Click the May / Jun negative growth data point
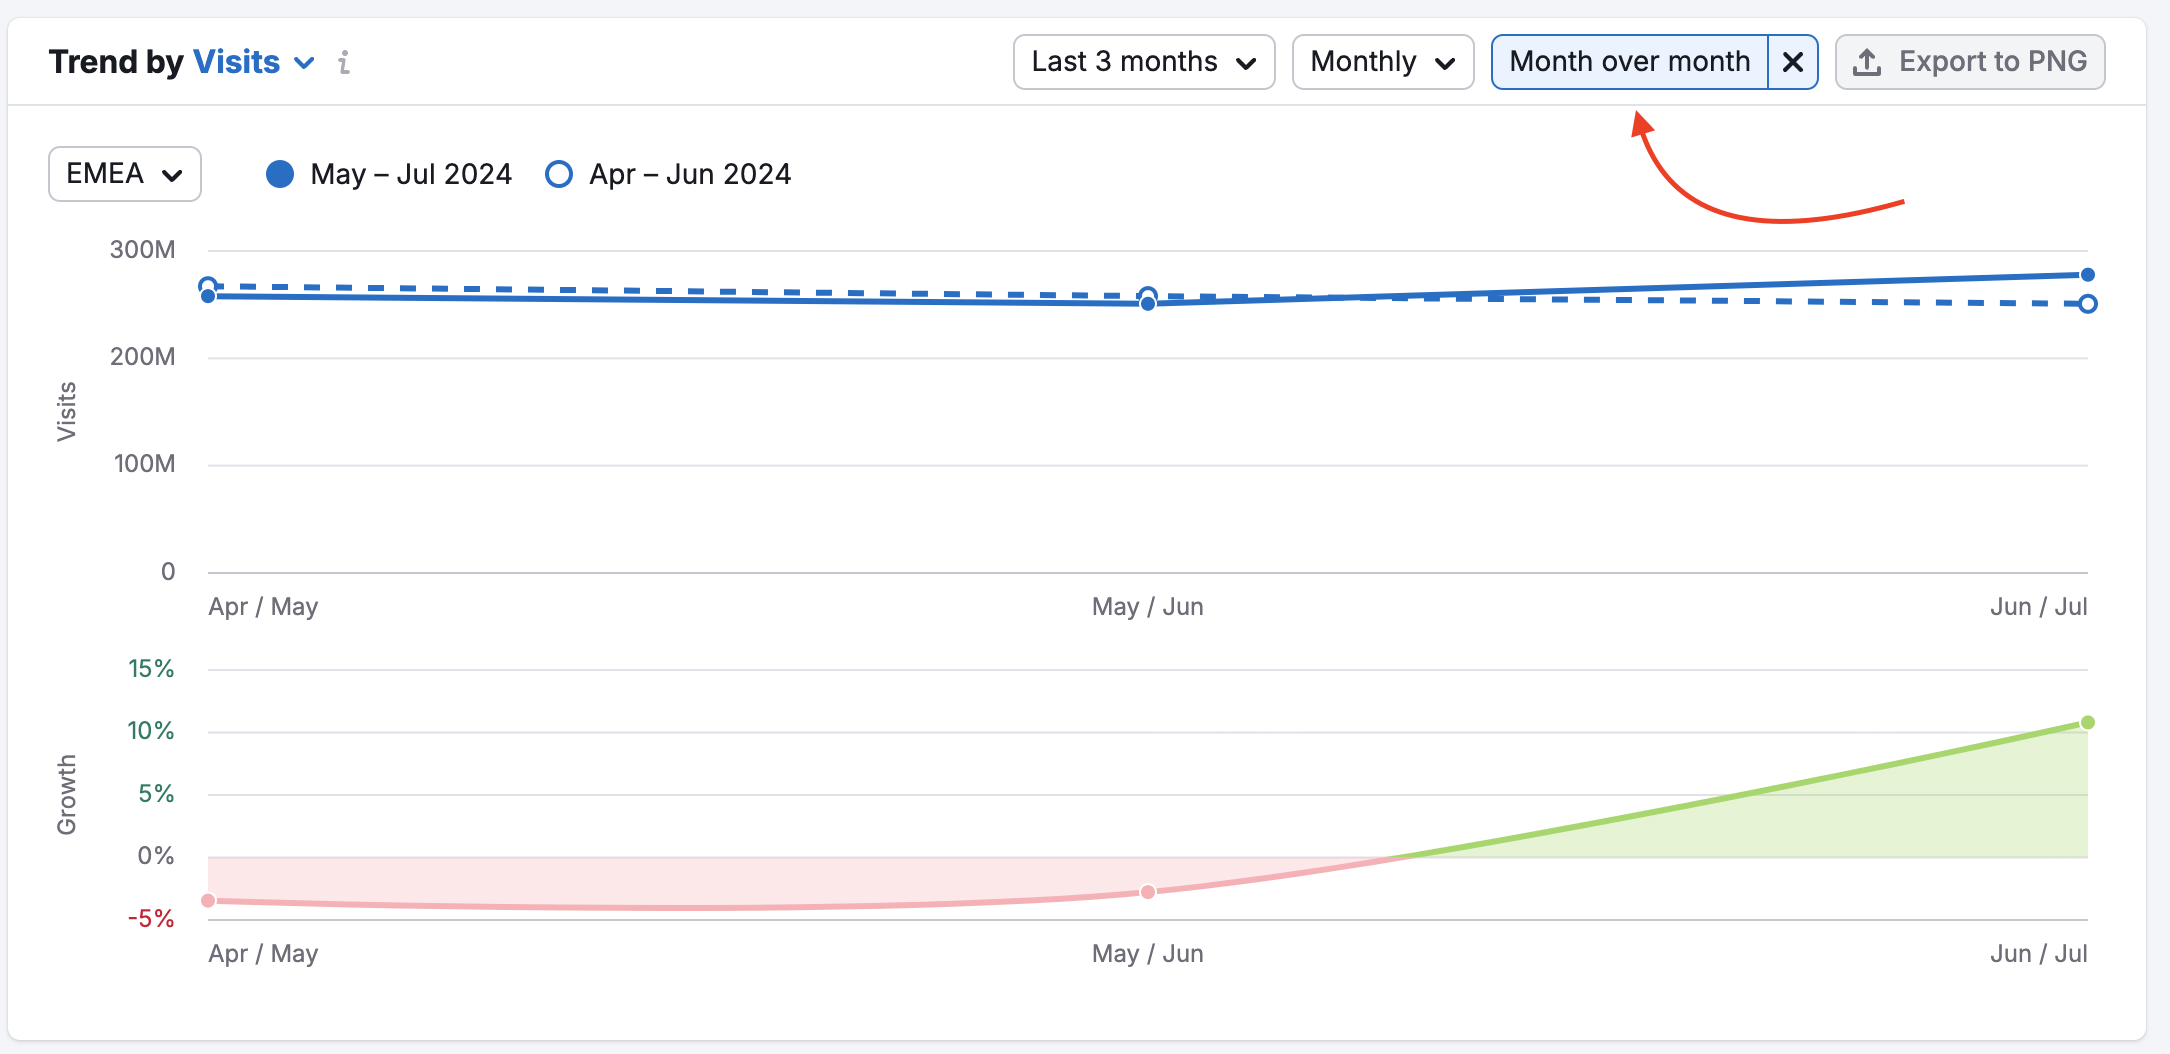Viewport: 2170px width, 1054px height. 1148,892
